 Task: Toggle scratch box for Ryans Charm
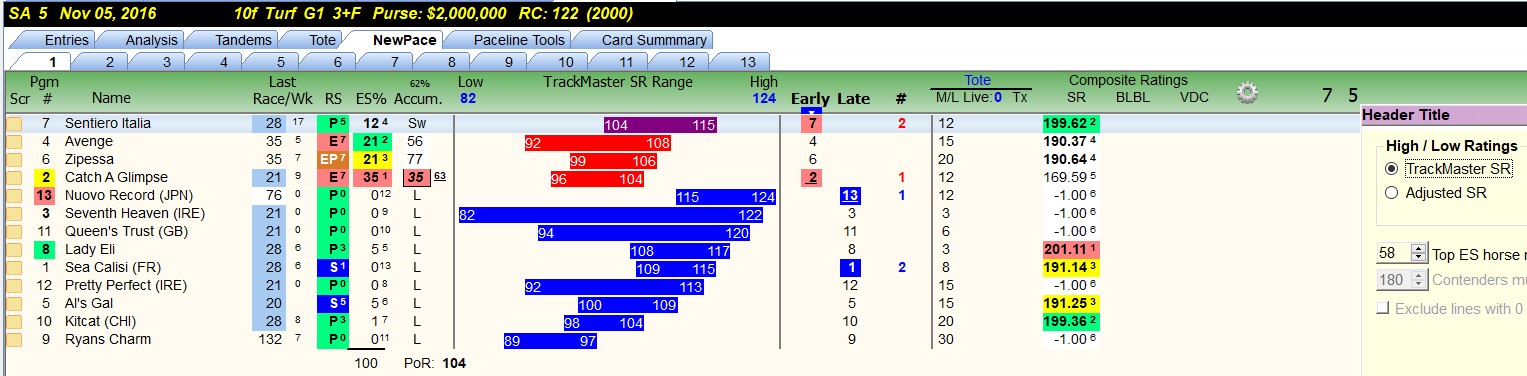pos(15,339)
